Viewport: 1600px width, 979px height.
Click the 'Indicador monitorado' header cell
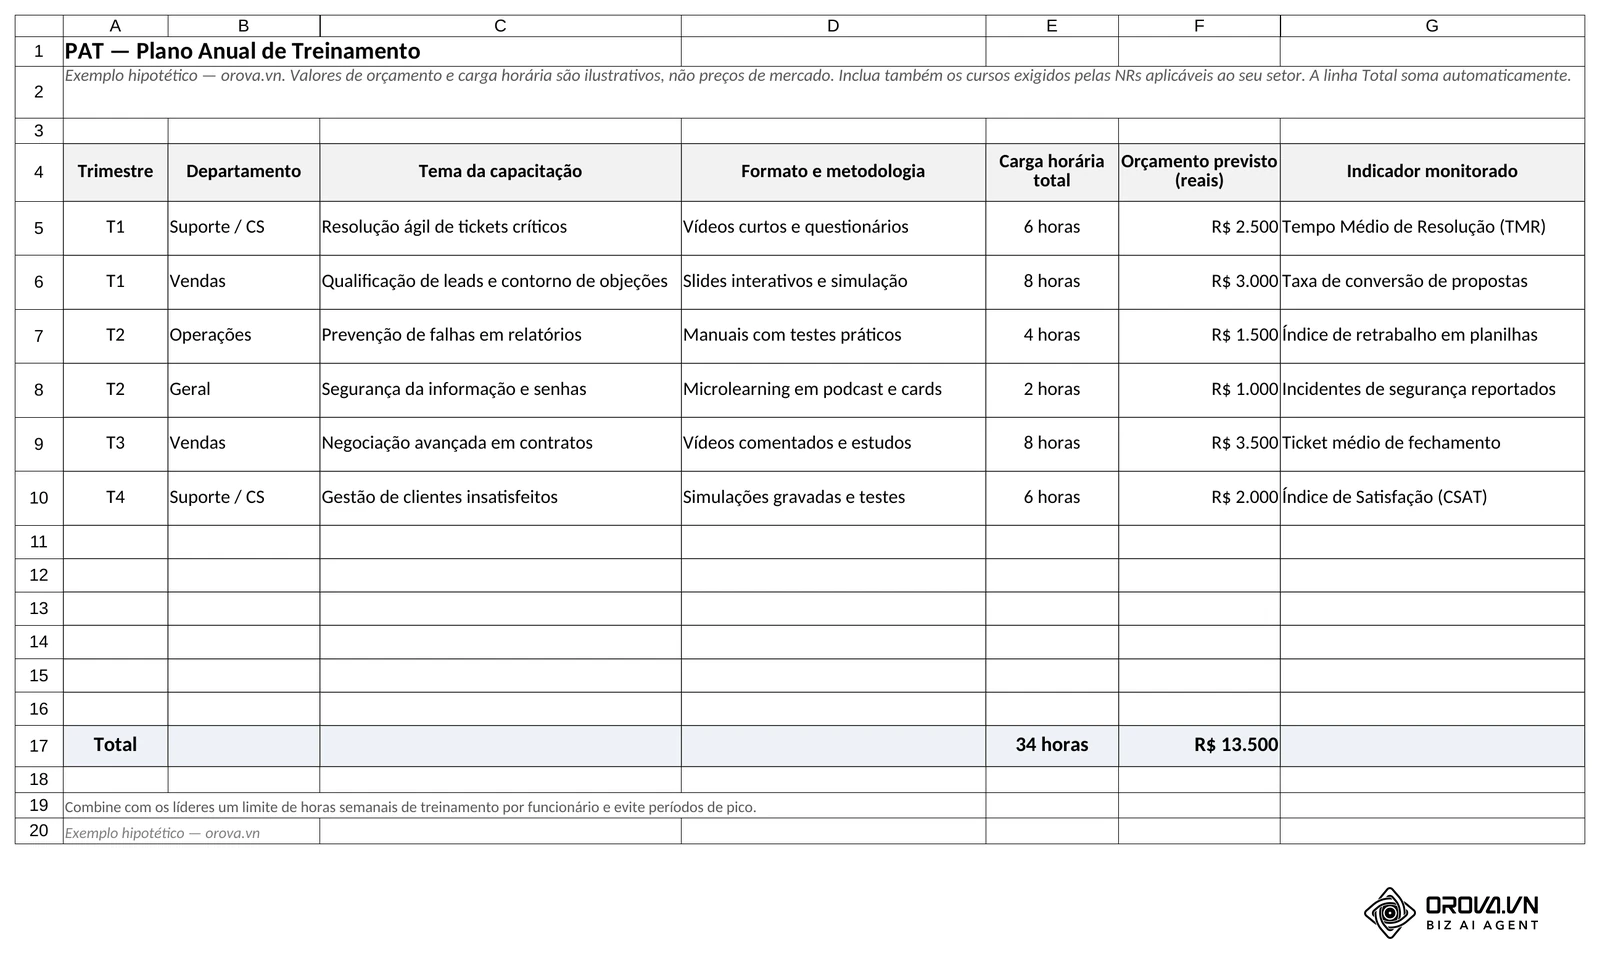pos(1432,172)
